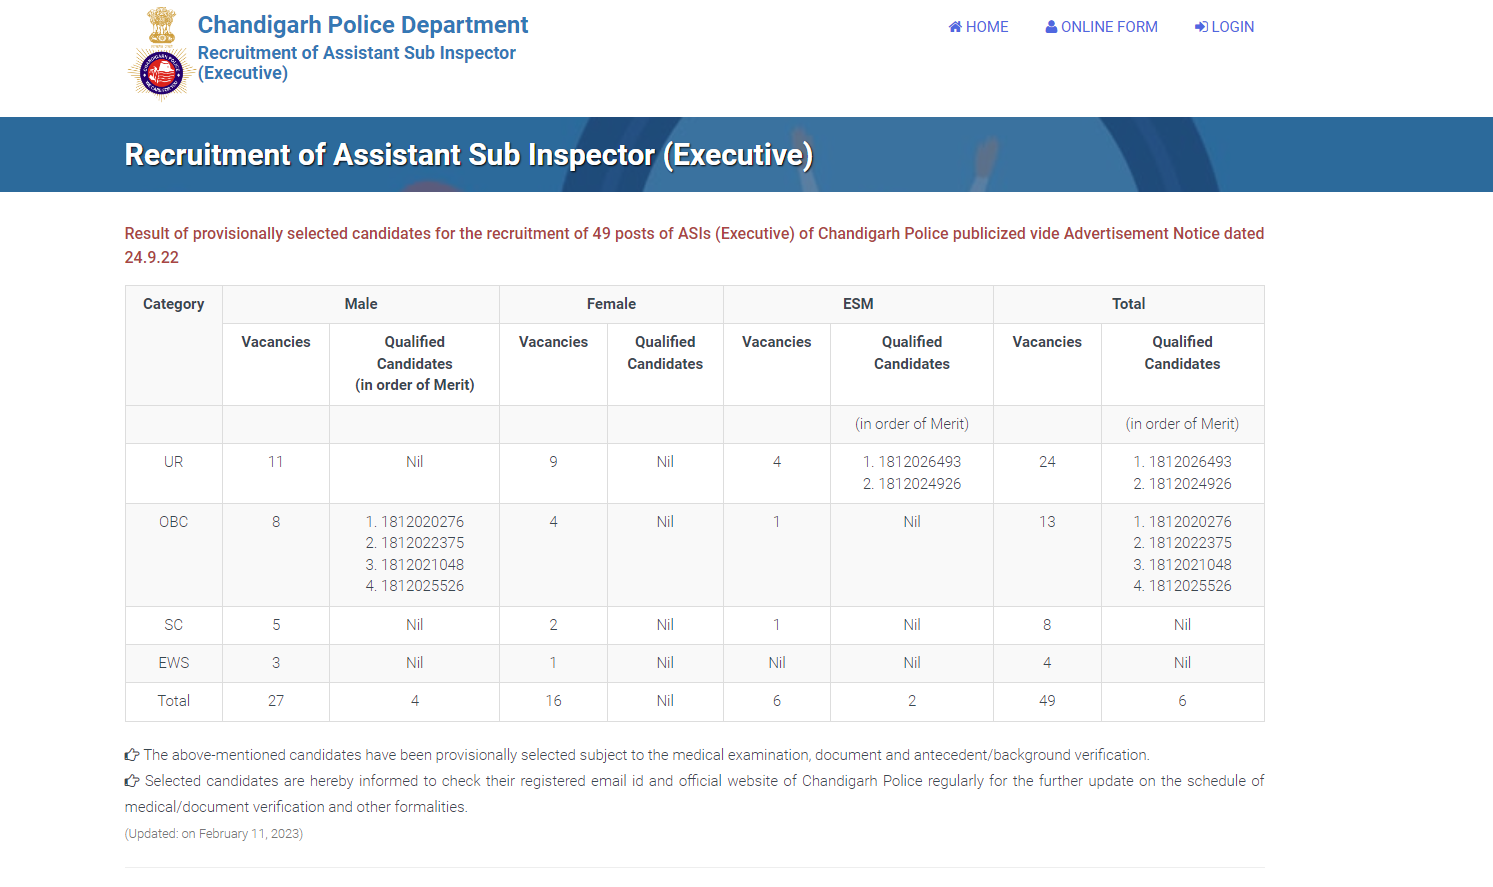Screen dimensions: 1493x887
Task: Click the Category column header
Action: click(173, 304)
